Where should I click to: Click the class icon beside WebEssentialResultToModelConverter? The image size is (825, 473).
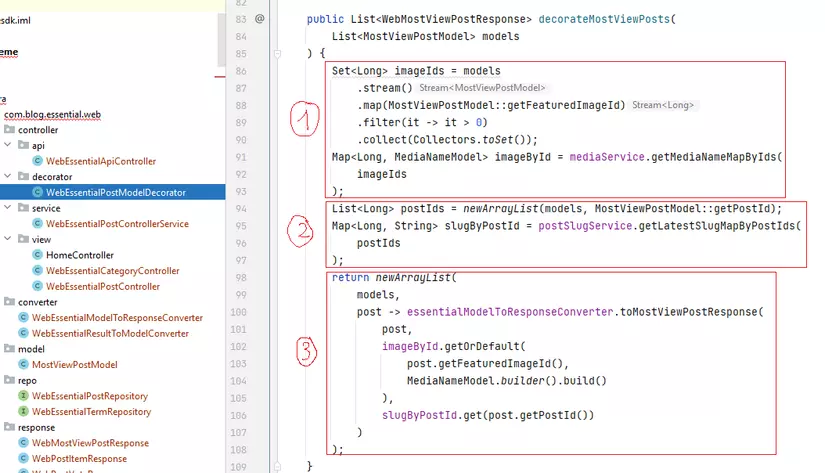pyautogui.click(x=24, y=333)
